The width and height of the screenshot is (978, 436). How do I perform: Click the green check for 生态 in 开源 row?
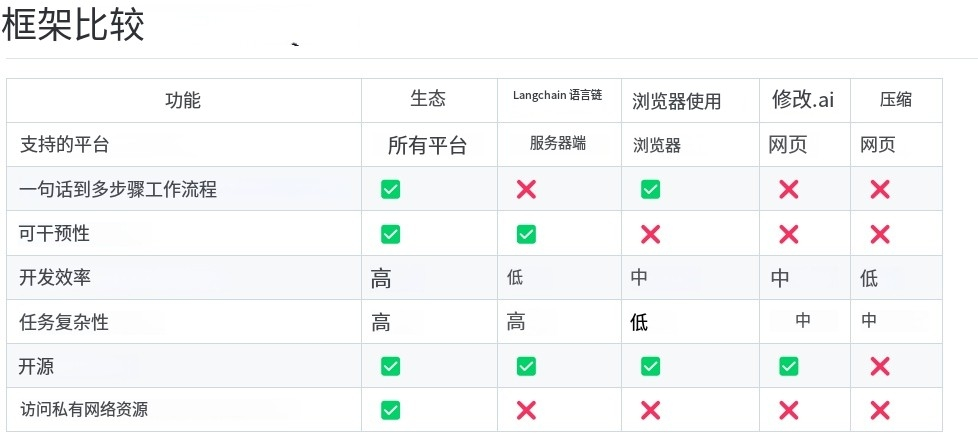pyautogui.click(x=390, y=366)
